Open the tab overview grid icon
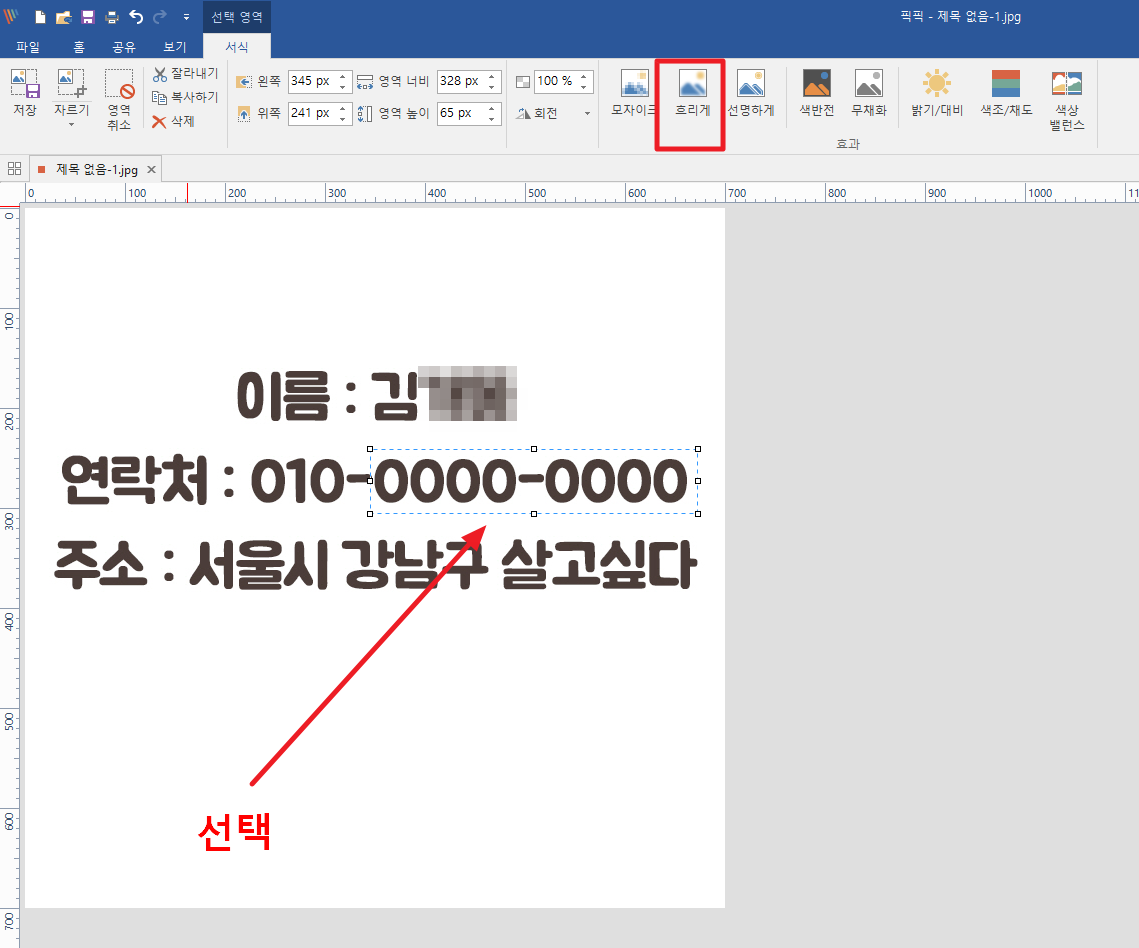The height and width of the screenshot is (948, 1139). click(14, 169)
